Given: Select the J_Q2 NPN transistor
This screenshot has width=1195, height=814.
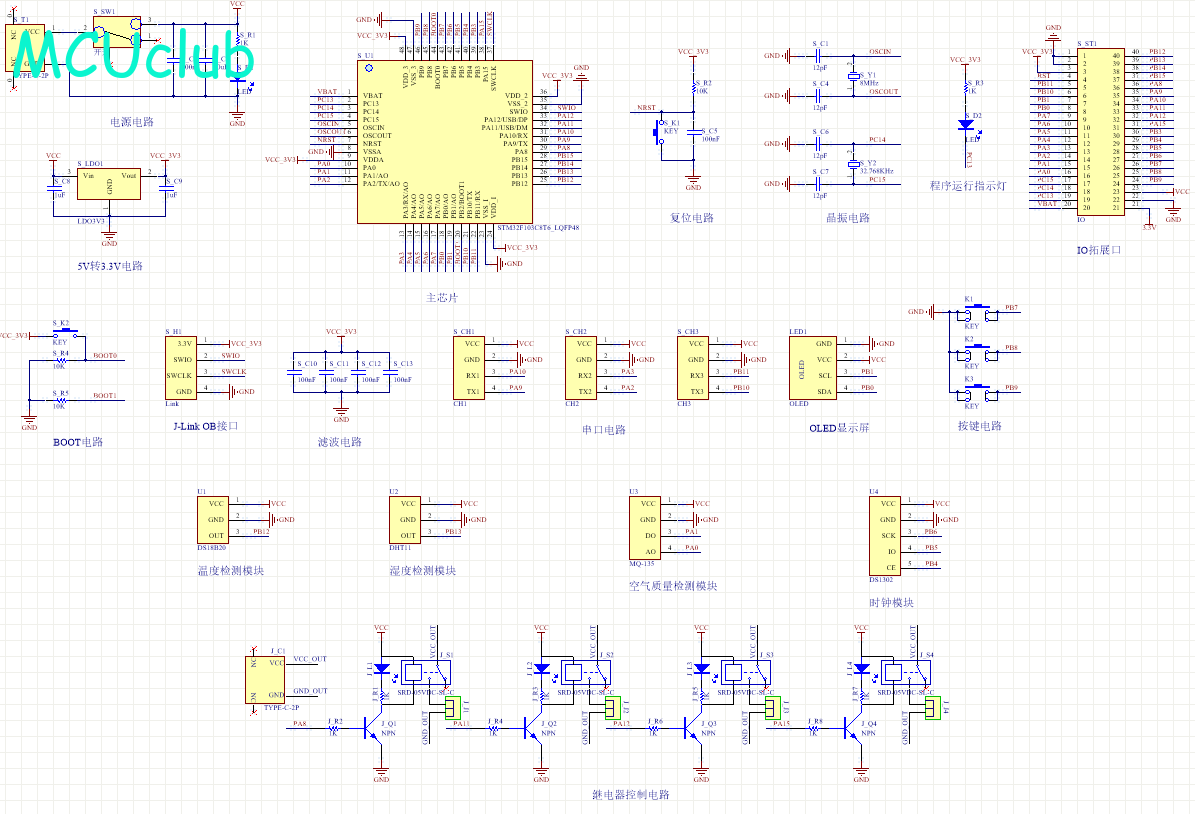Looking at the screenshot, I should (533, 729).
